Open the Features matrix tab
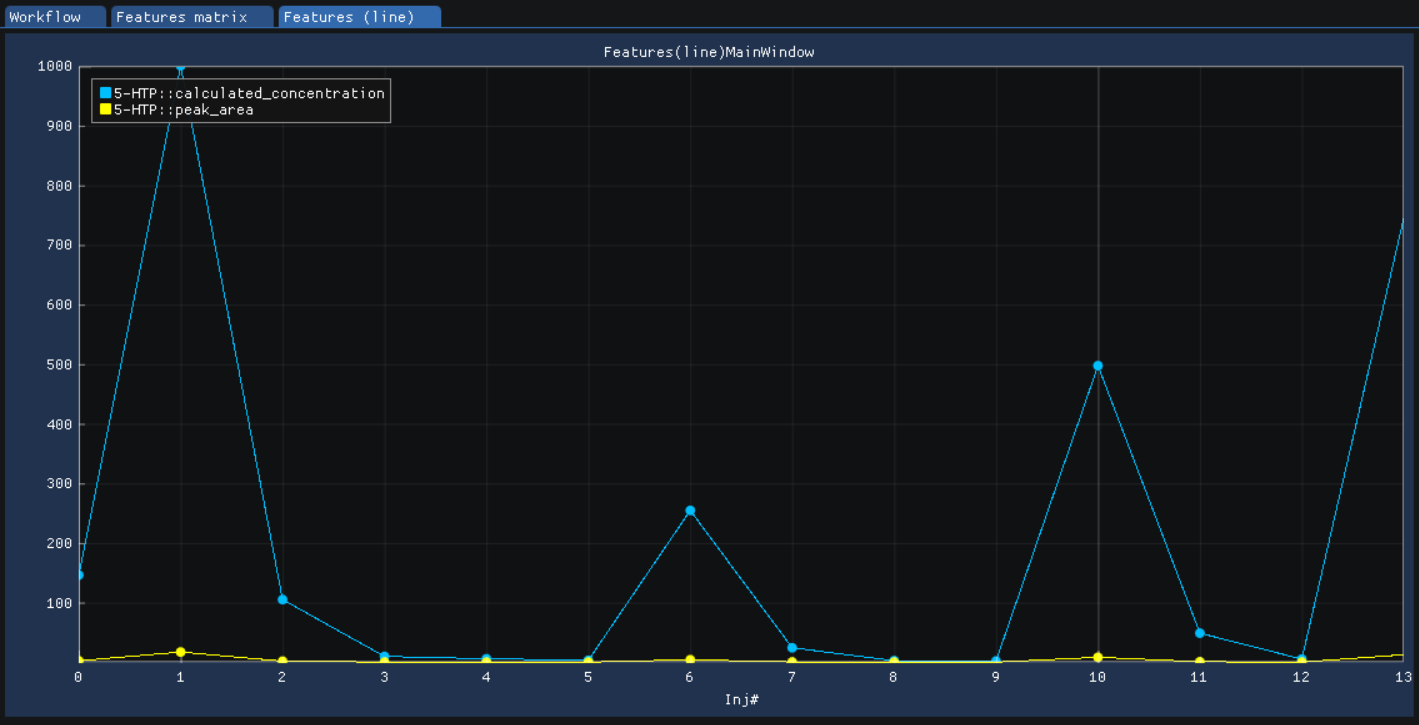This screenshot has width=1419, height=725. click(191, 17)
